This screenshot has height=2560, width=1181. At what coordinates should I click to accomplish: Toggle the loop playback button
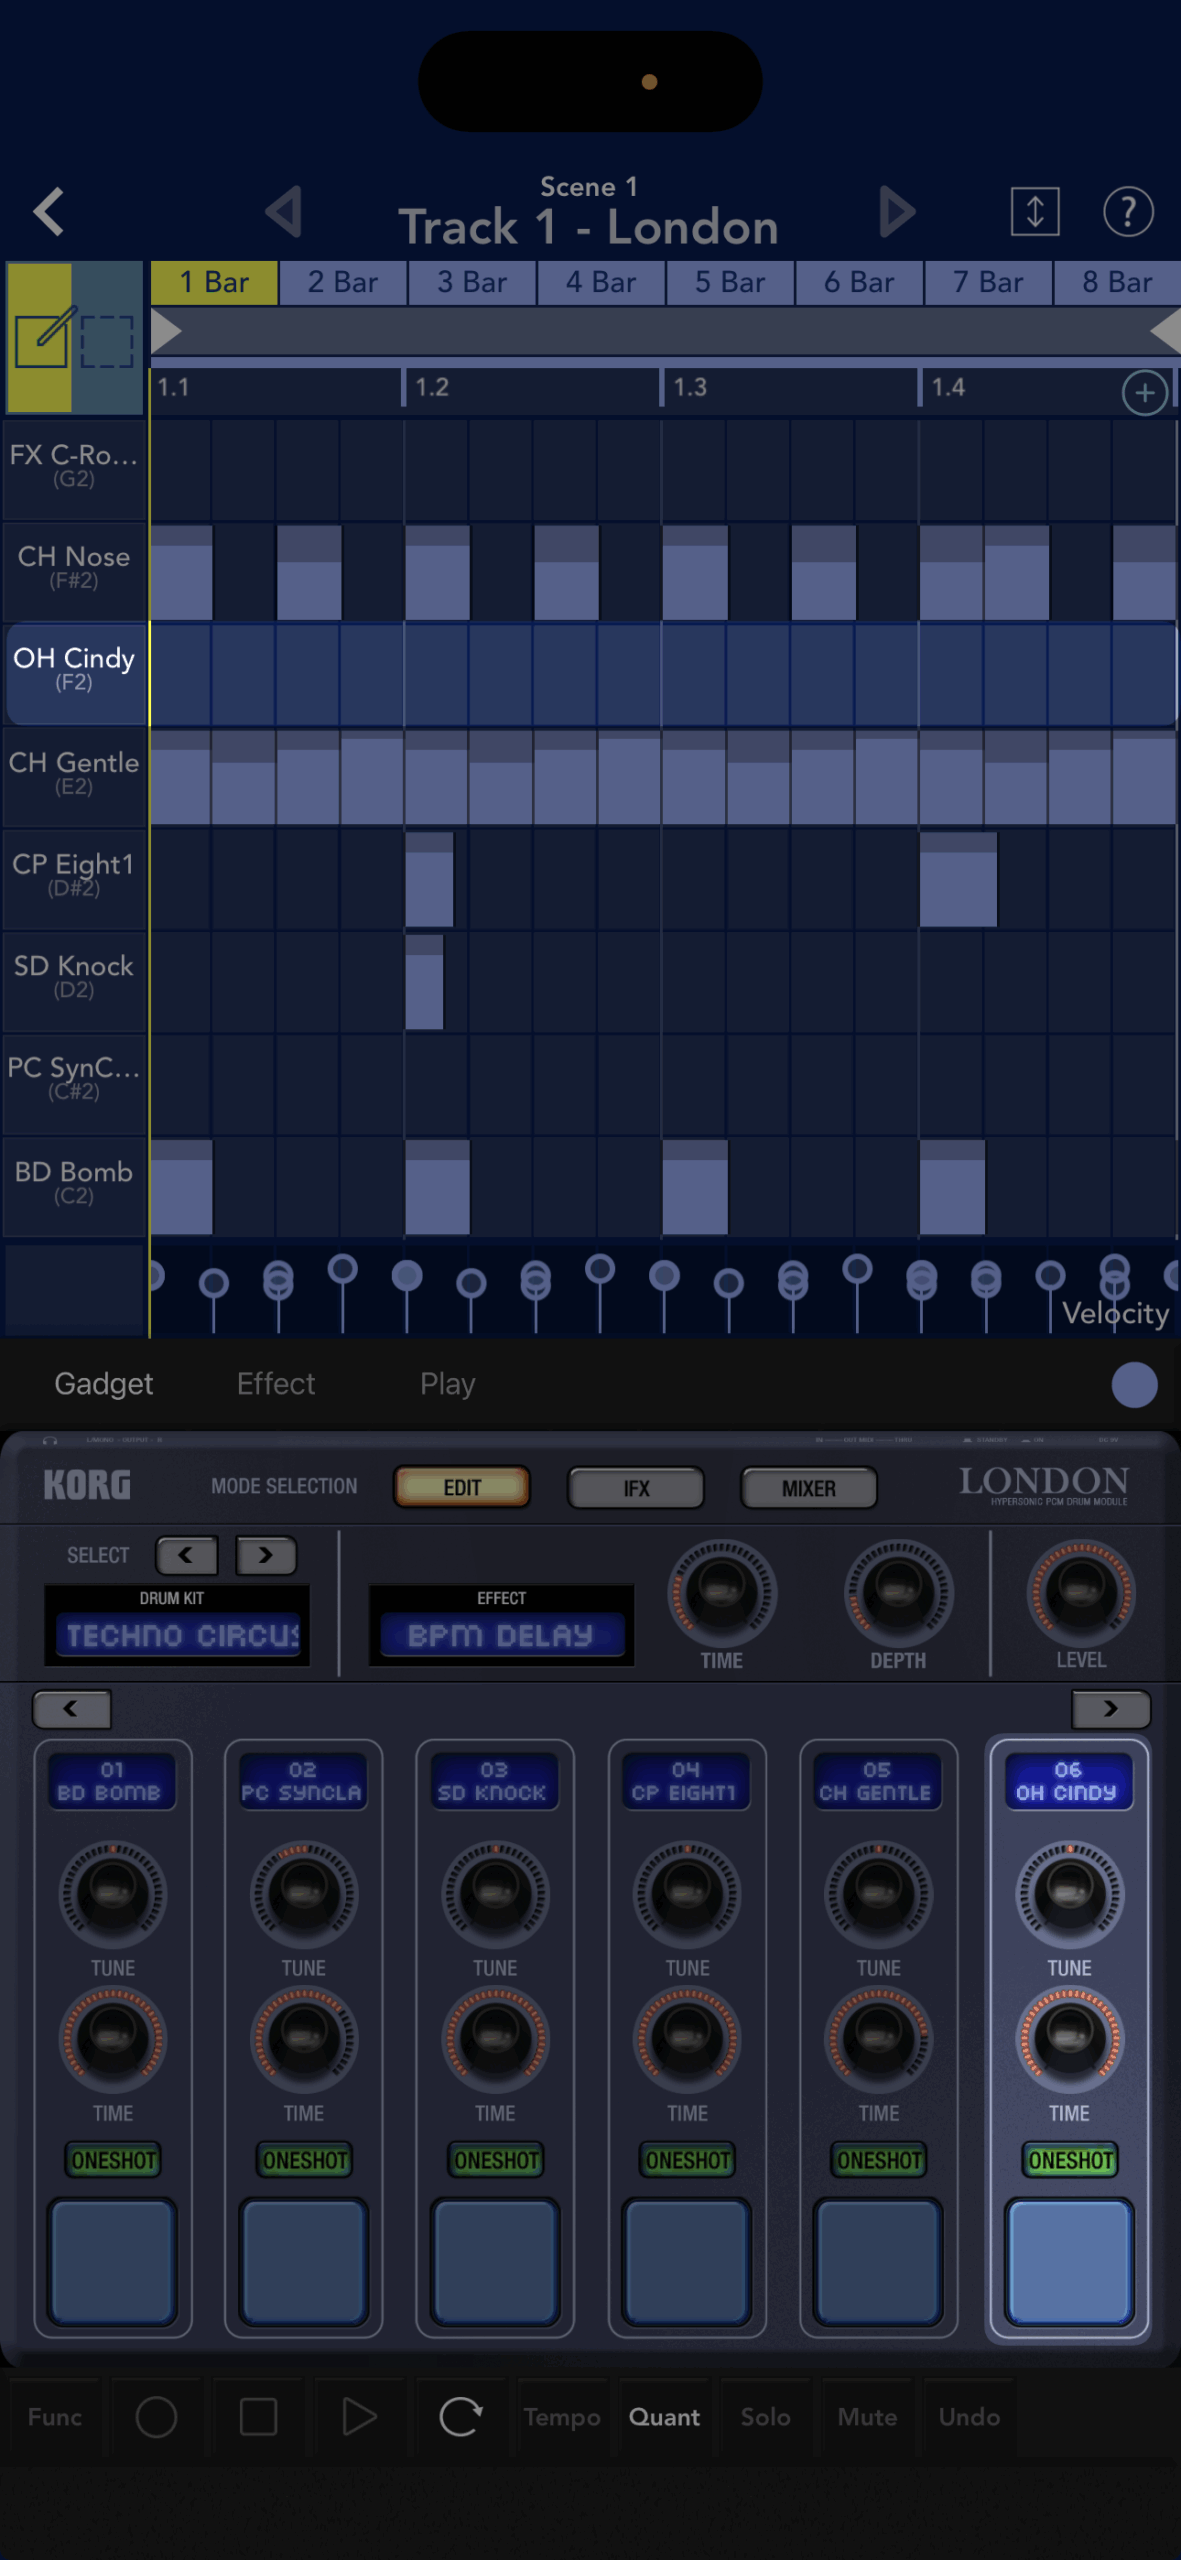pos(461,2417)
